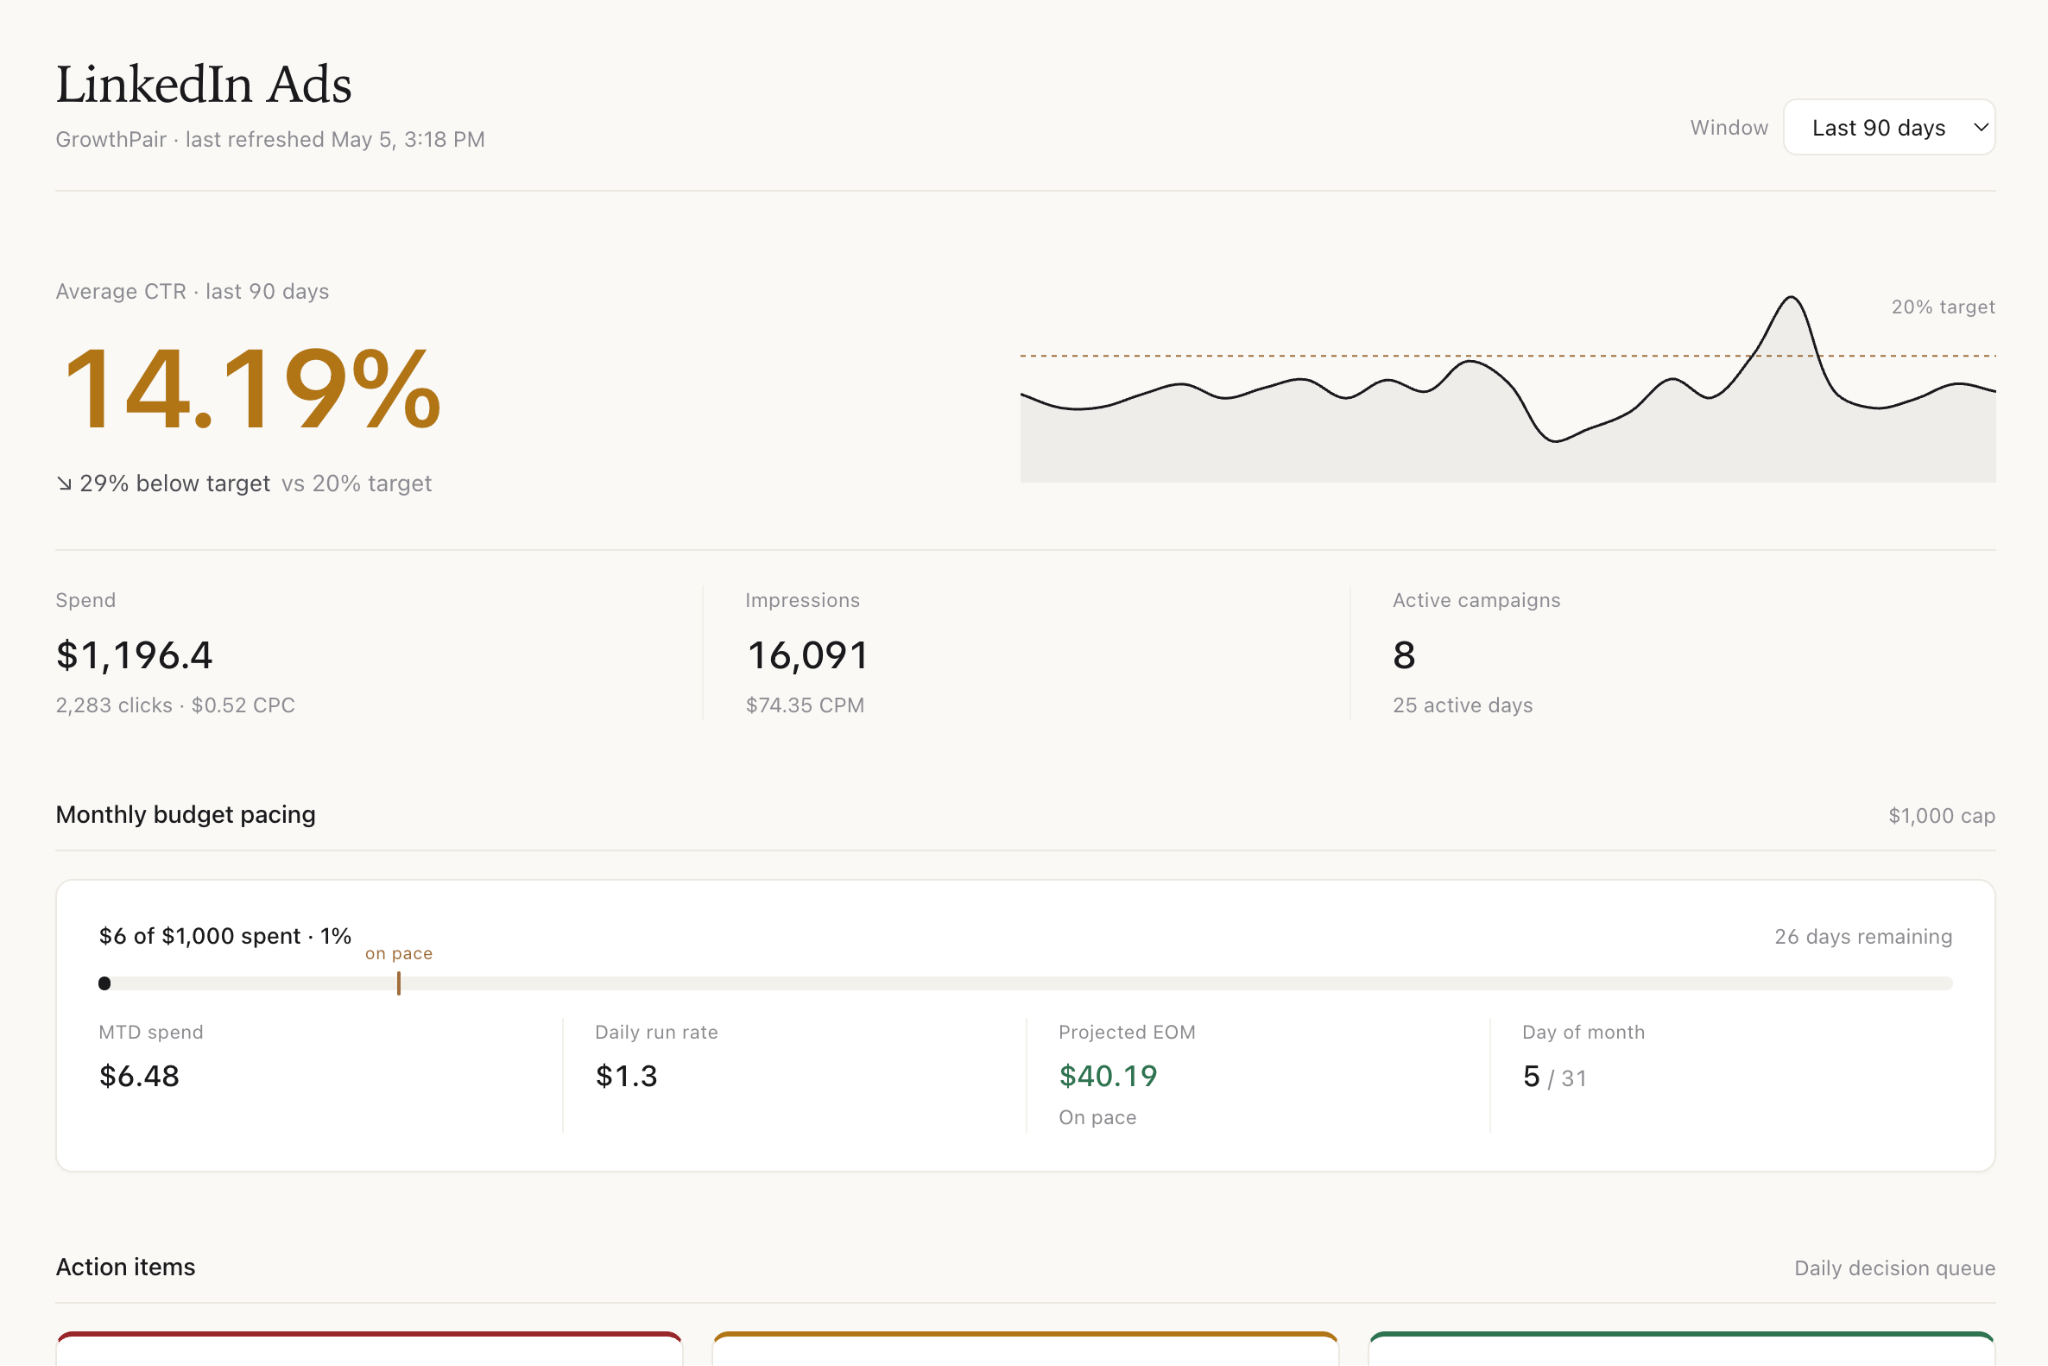Click the Action items section heading
The width and height of the screenshot is (2048, 1366).
126,1267
